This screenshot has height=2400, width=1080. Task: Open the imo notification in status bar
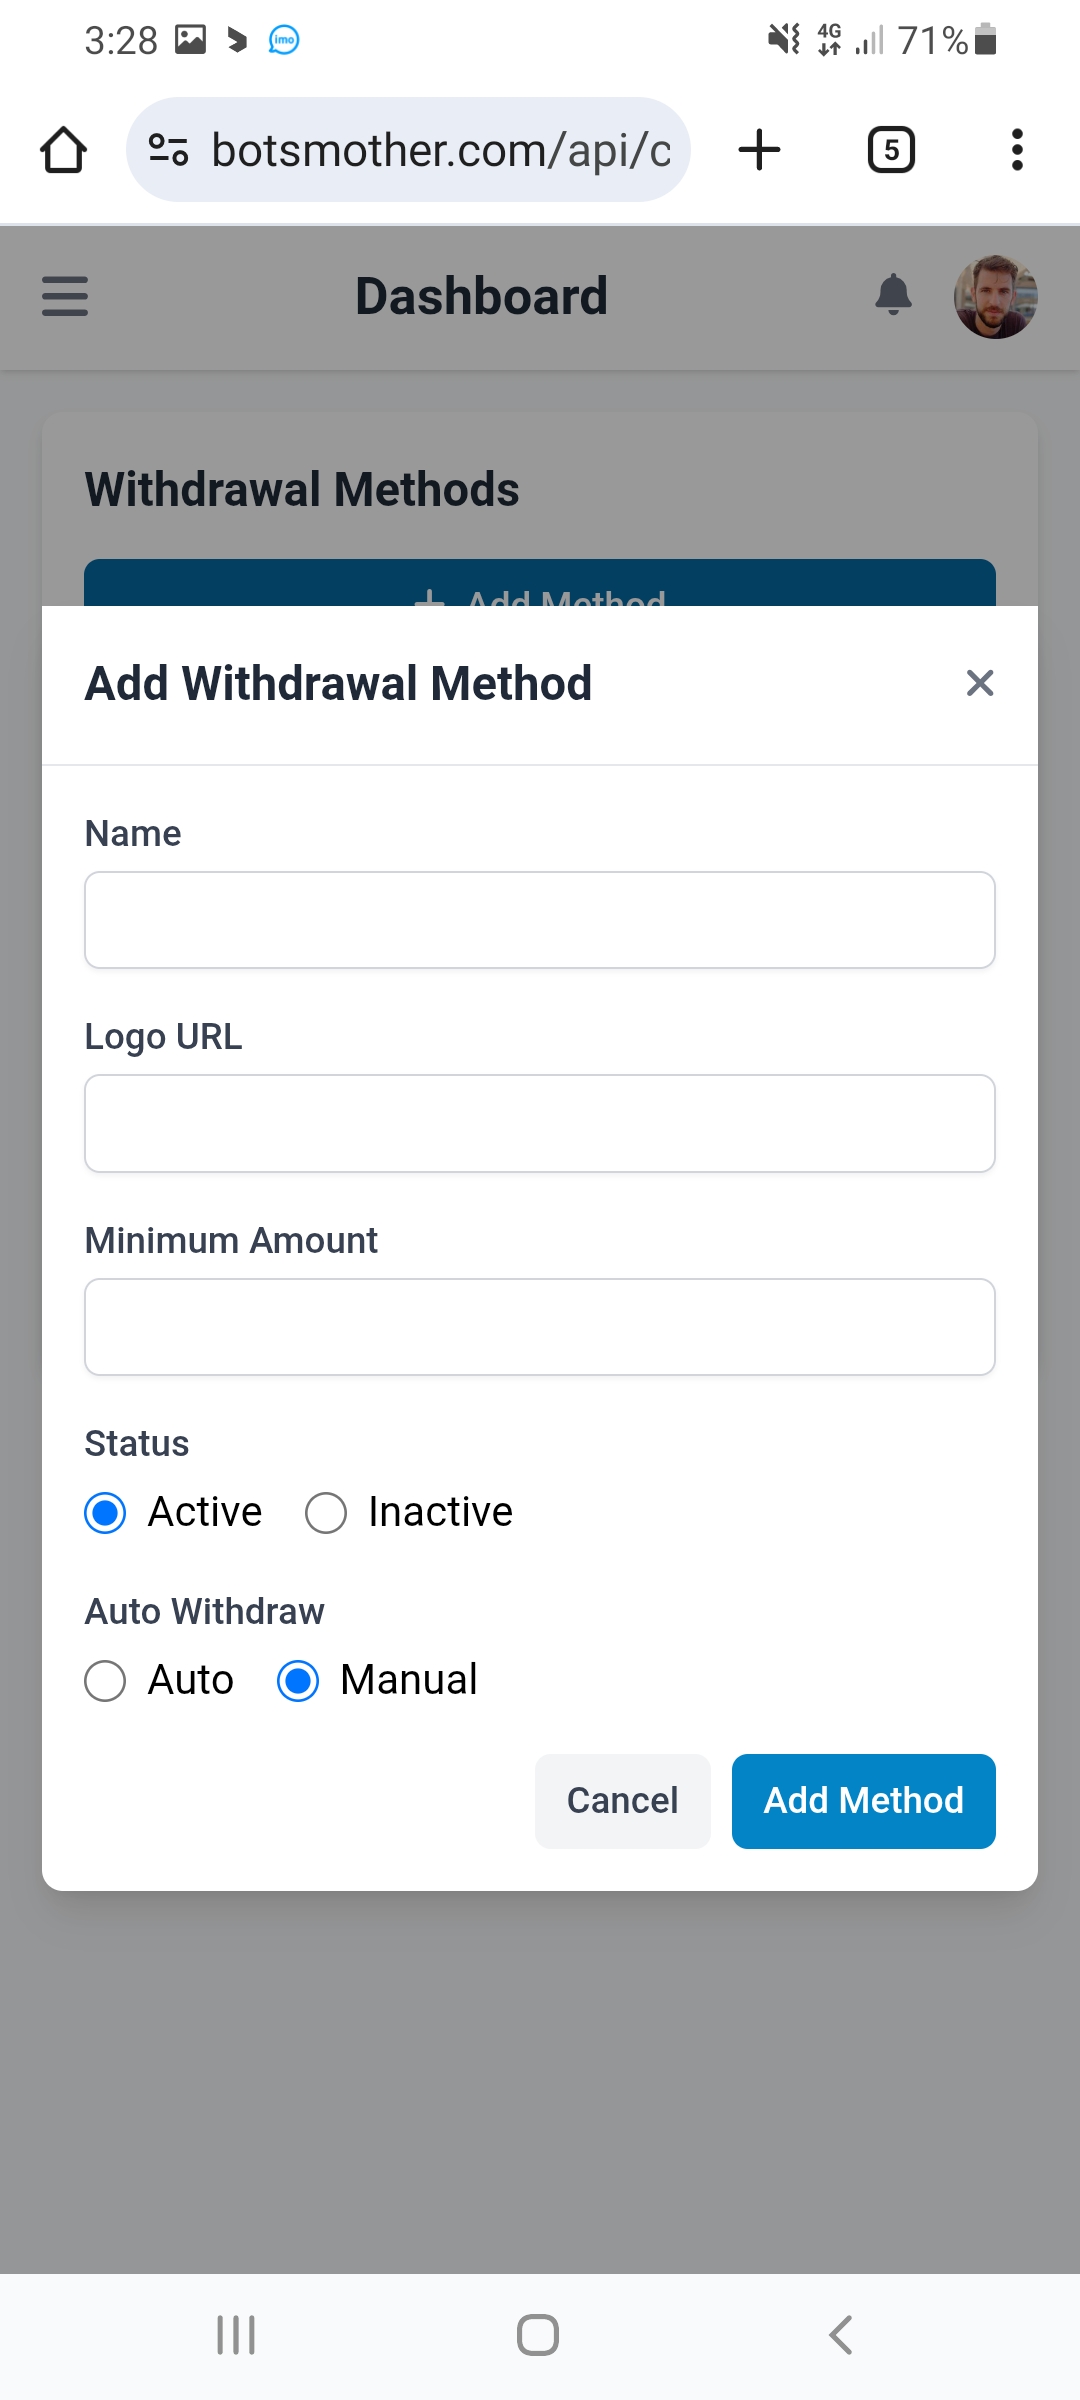point(284,40)
